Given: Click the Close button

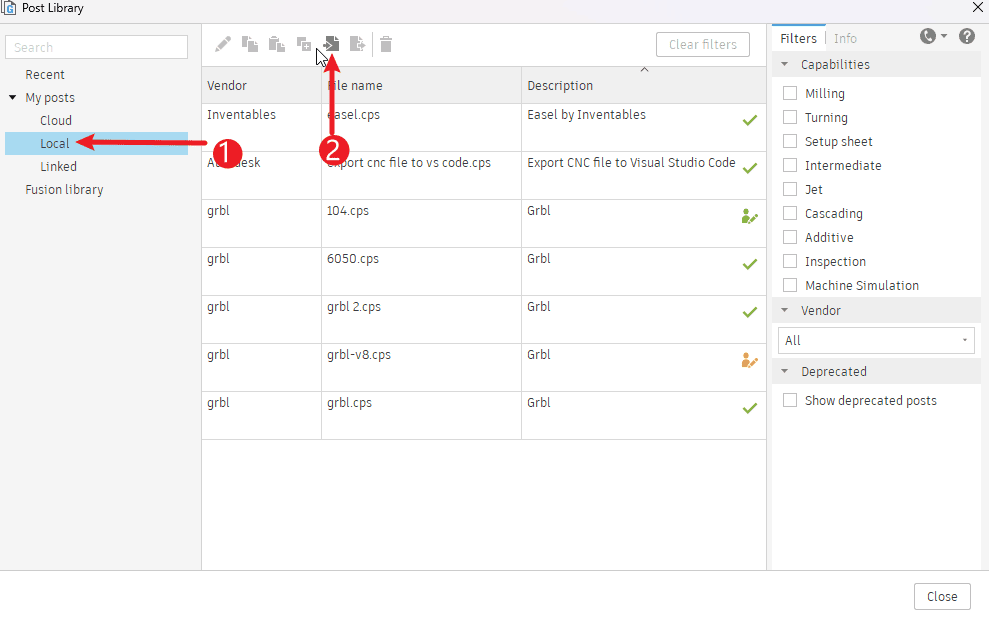Looking at the screenshot, I should [941, 596].
